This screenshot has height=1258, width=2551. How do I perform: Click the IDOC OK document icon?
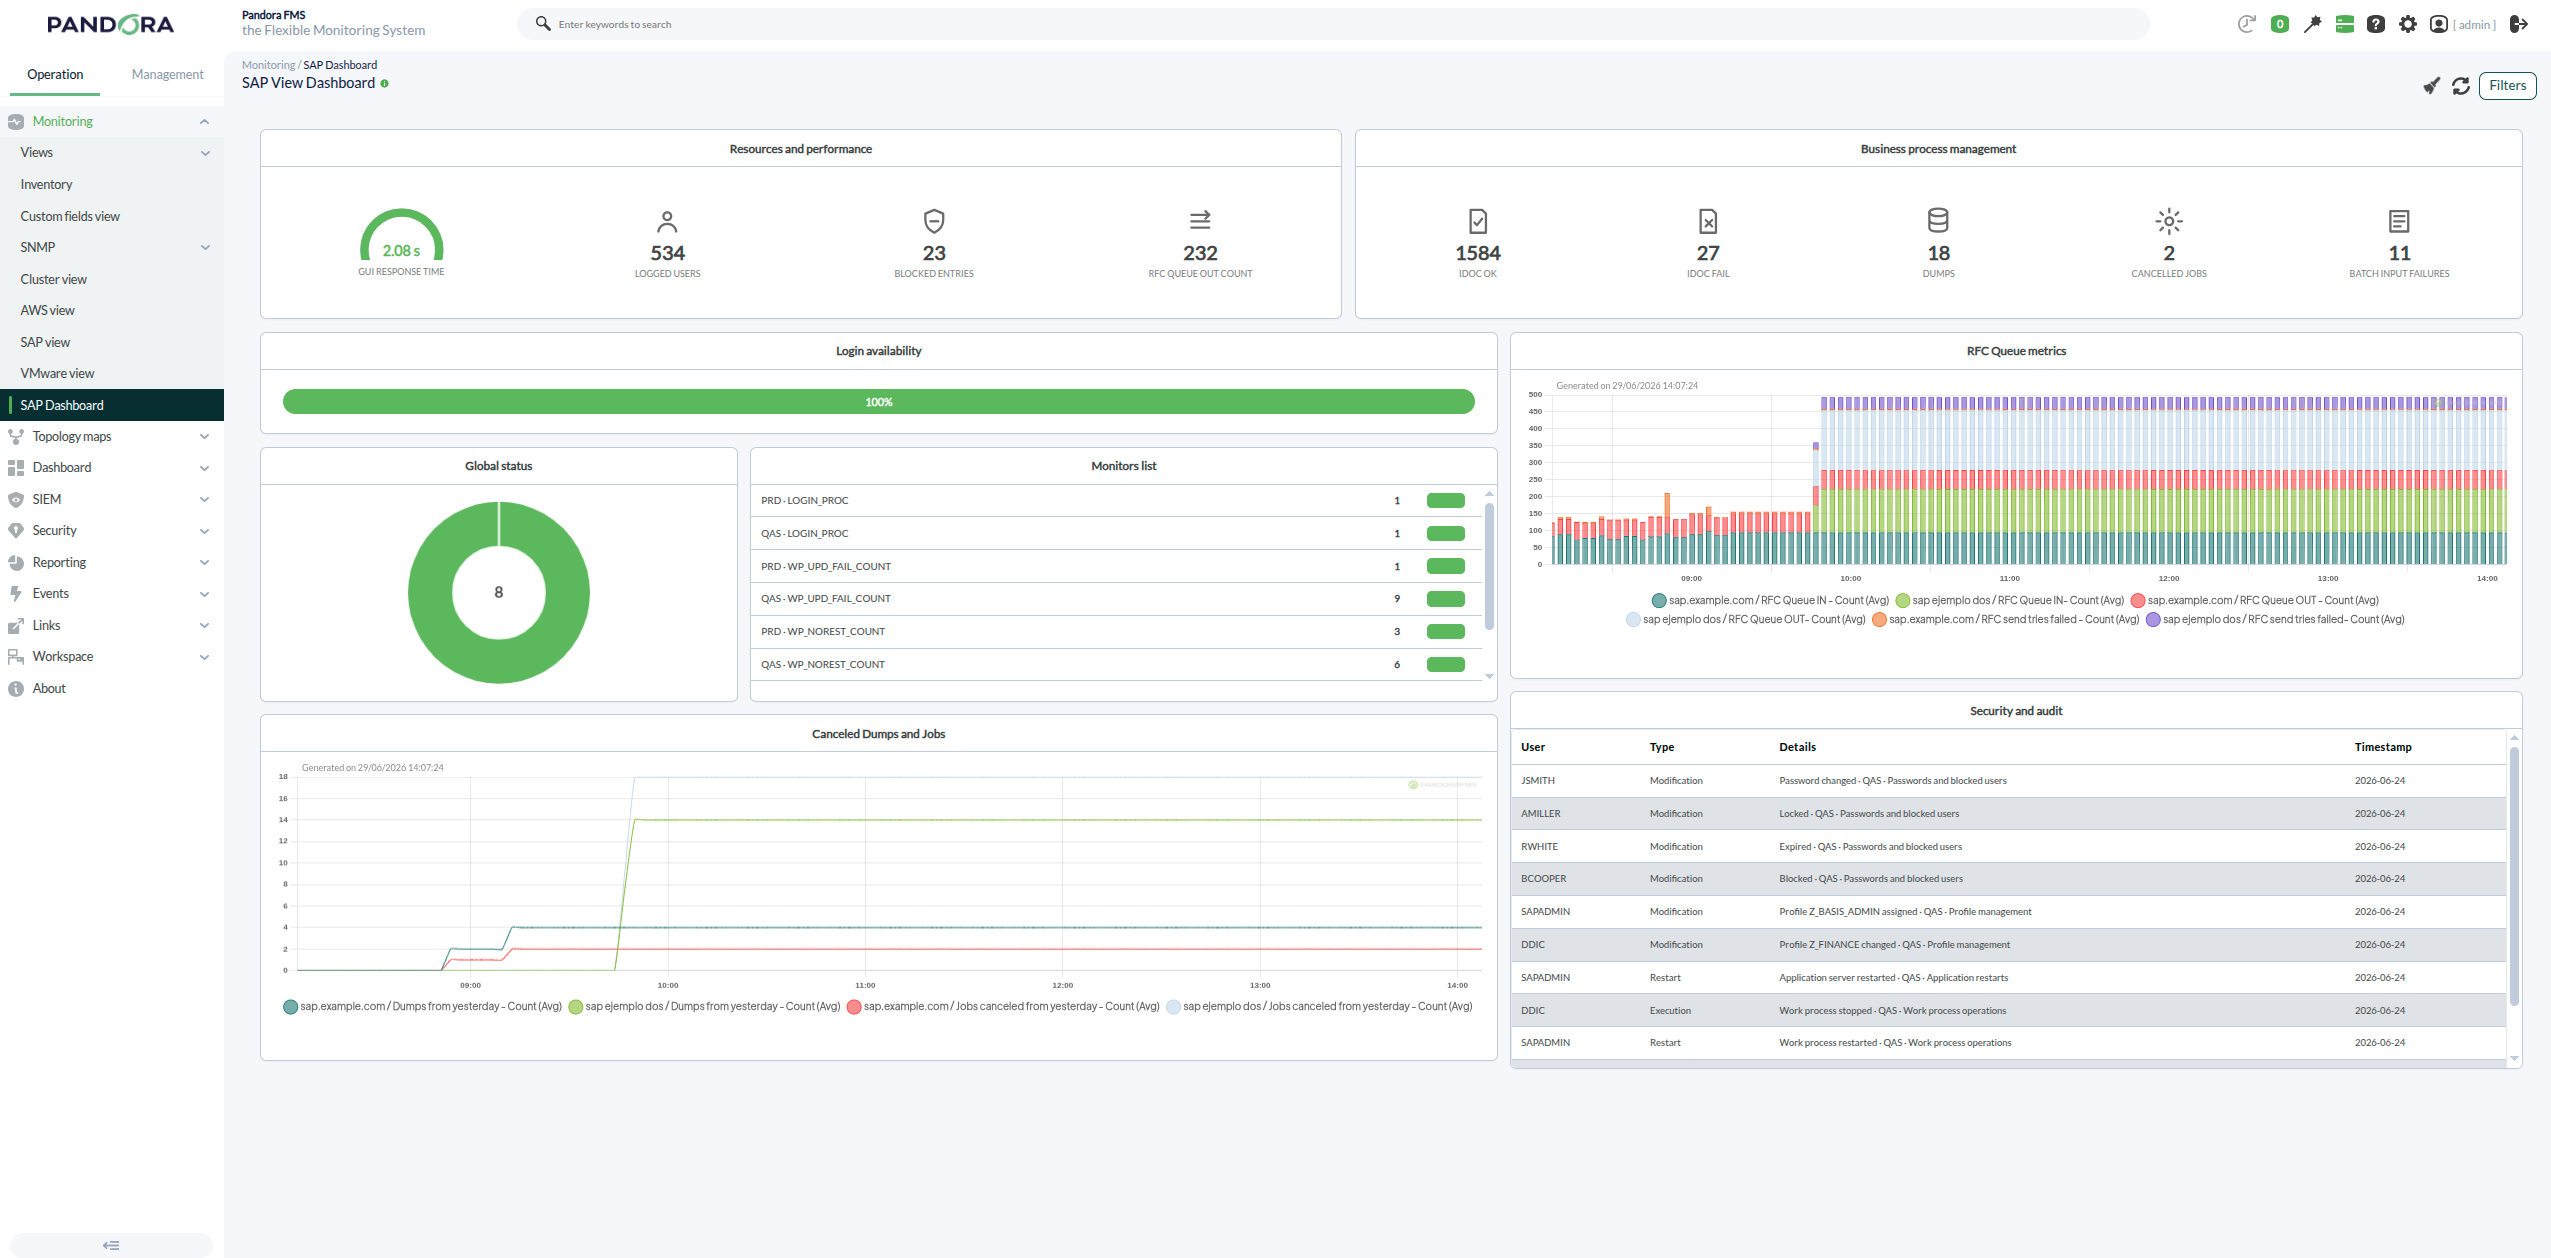coord(1478,221)
